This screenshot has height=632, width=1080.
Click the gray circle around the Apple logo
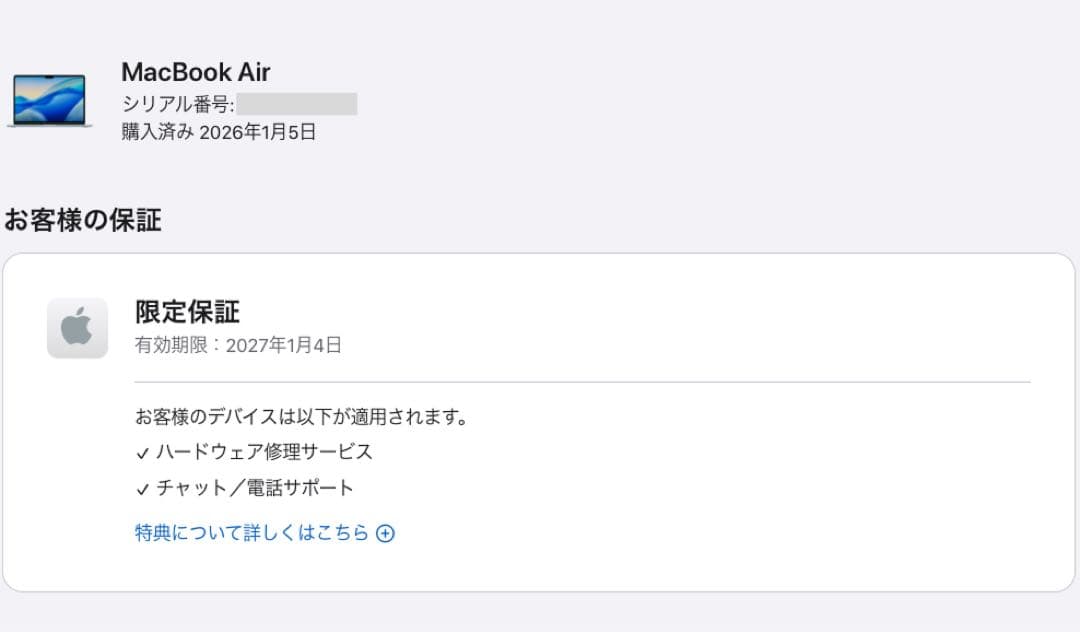78,326
